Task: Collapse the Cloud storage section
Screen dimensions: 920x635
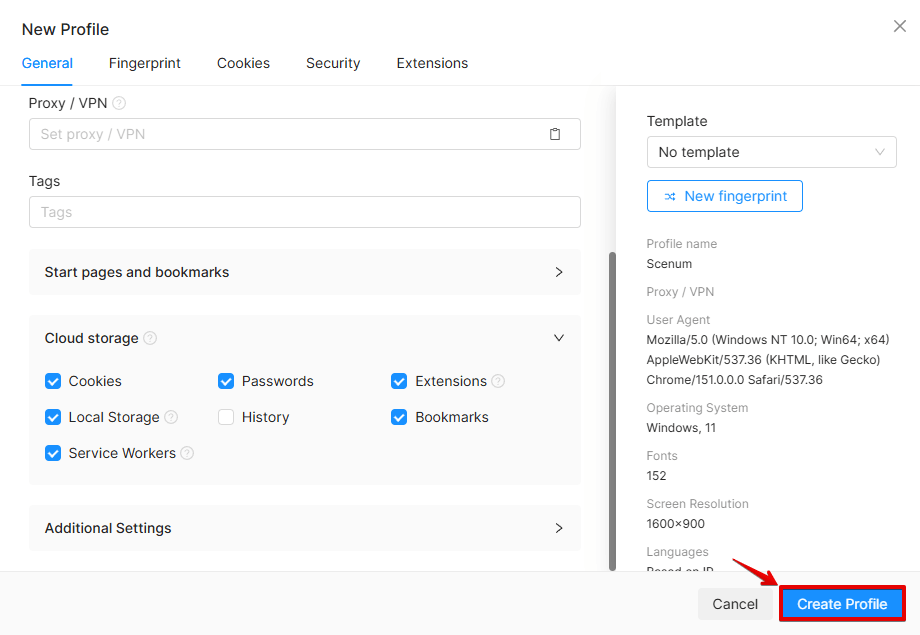Action: (305, 338)
